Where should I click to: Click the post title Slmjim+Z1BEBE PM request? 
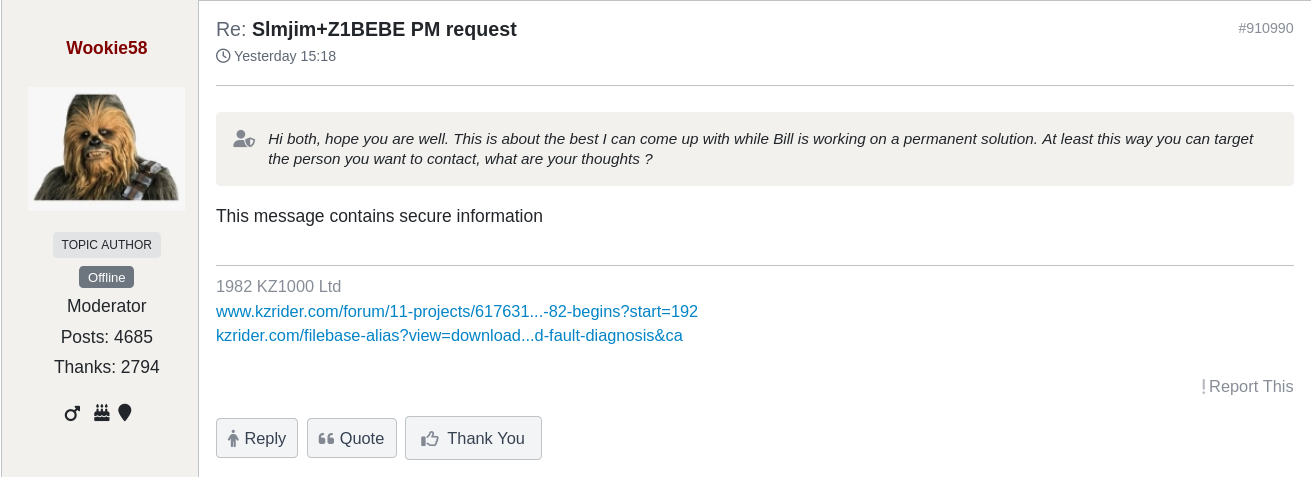(x=384, y=29)
